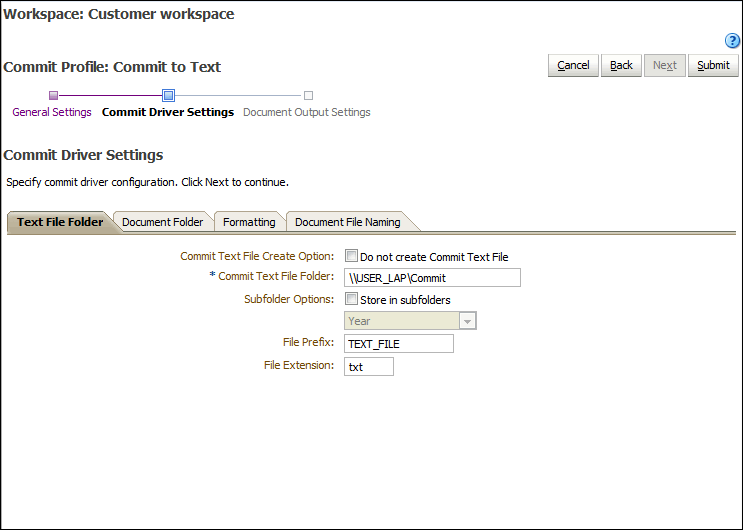Click the Document Output Settings stop marker
This screenshot has width=743, height=530.
(308, 96)
